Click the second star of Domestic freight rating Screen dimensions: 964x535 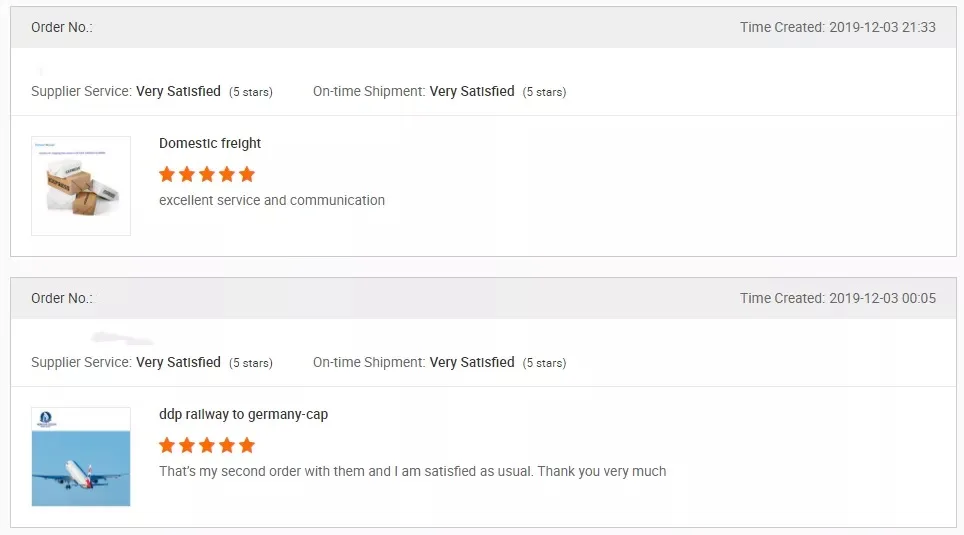[187, 174]
